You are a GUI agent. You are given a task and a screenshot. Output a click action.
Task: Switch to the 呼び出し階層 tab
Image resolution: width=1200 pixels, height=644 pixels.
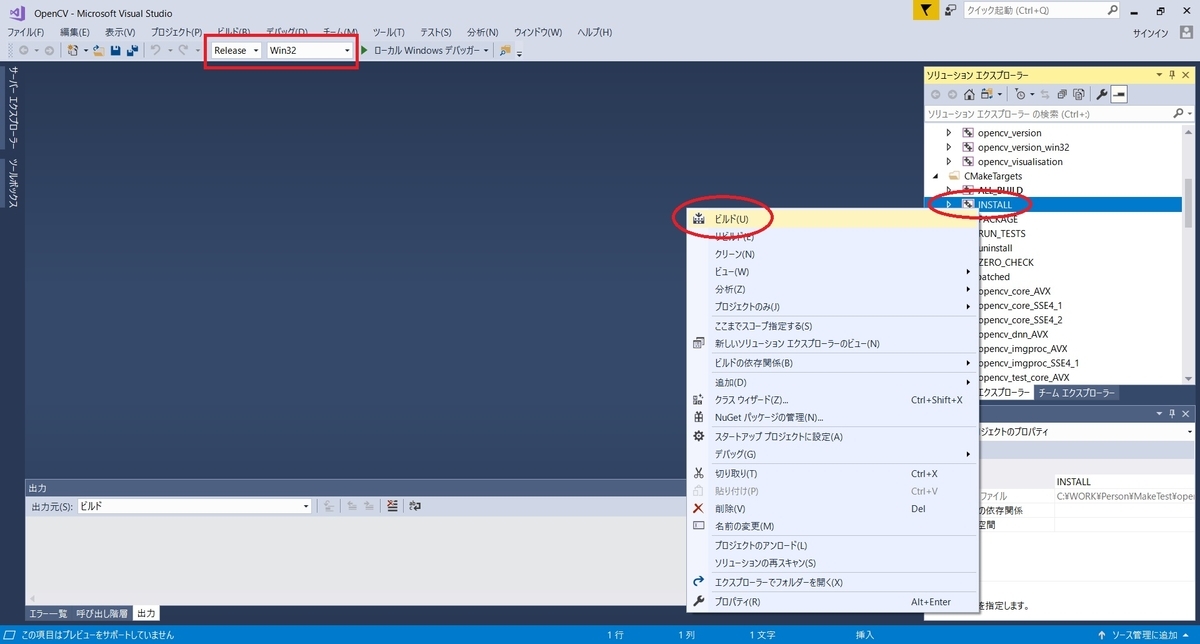tap(102, 613)
